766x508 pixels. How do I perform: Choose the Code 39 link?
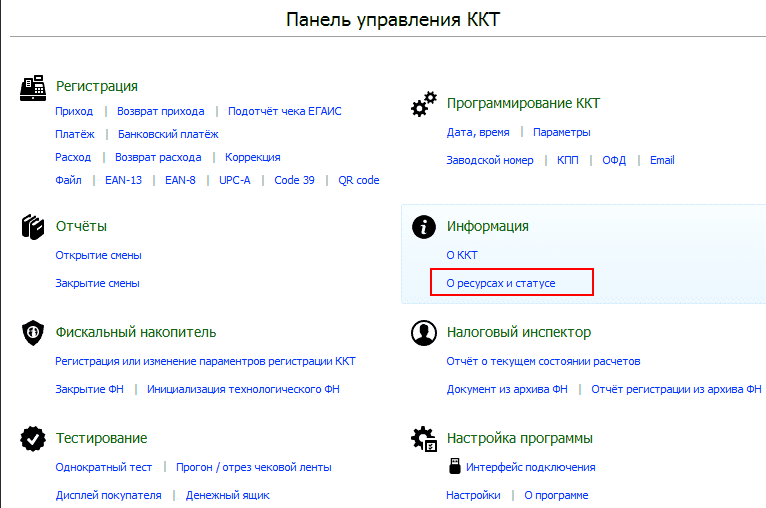coord(295,180)
